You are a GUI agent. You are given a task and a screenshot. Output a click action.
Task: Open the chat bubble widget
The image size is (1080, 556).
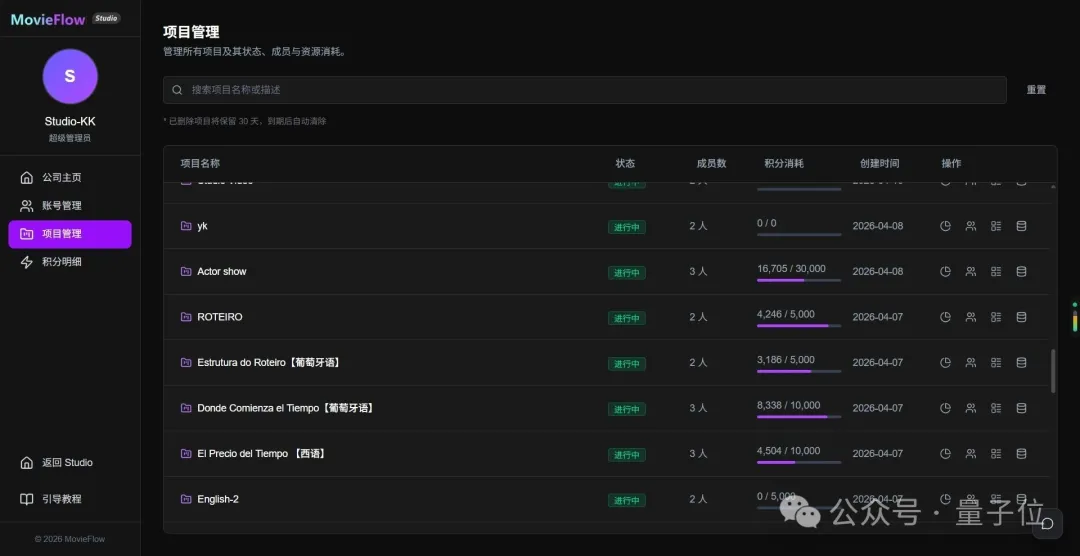(x=1047, y=524)
